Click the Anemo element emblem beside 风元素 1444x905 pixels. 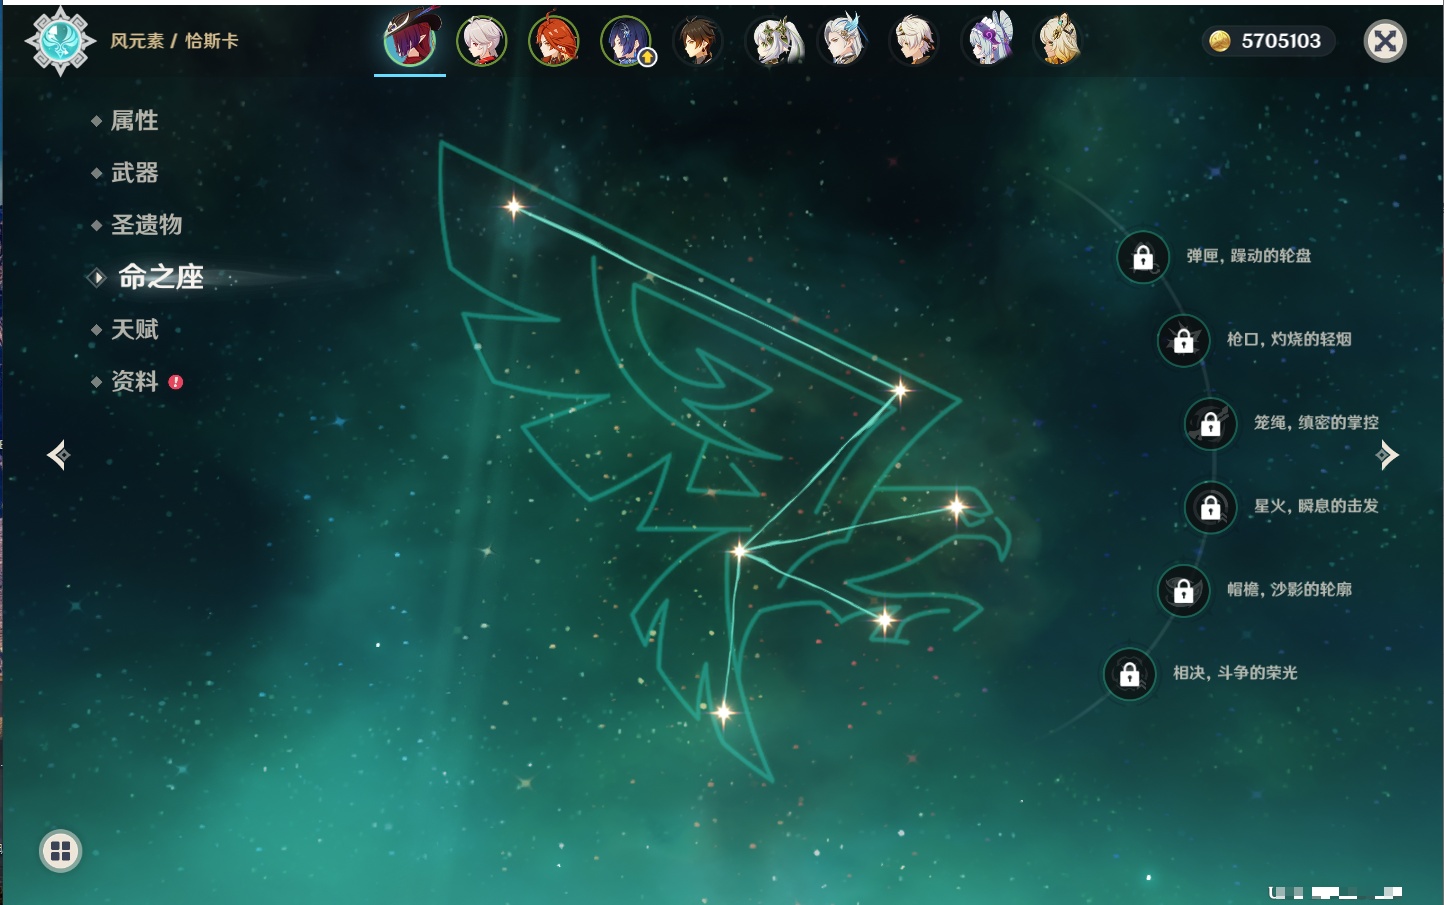pos(60,41)
